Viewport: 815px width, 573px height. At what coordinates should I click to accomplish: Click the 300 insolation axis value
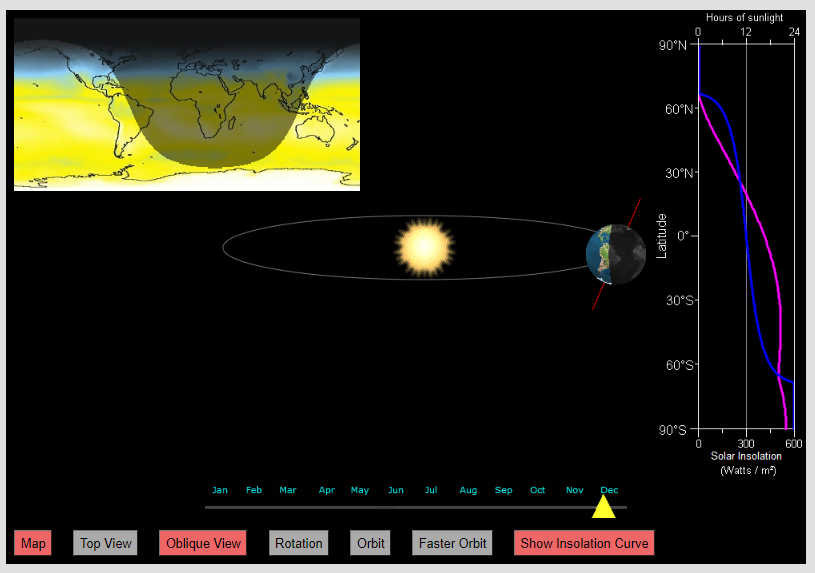[746, 444]
